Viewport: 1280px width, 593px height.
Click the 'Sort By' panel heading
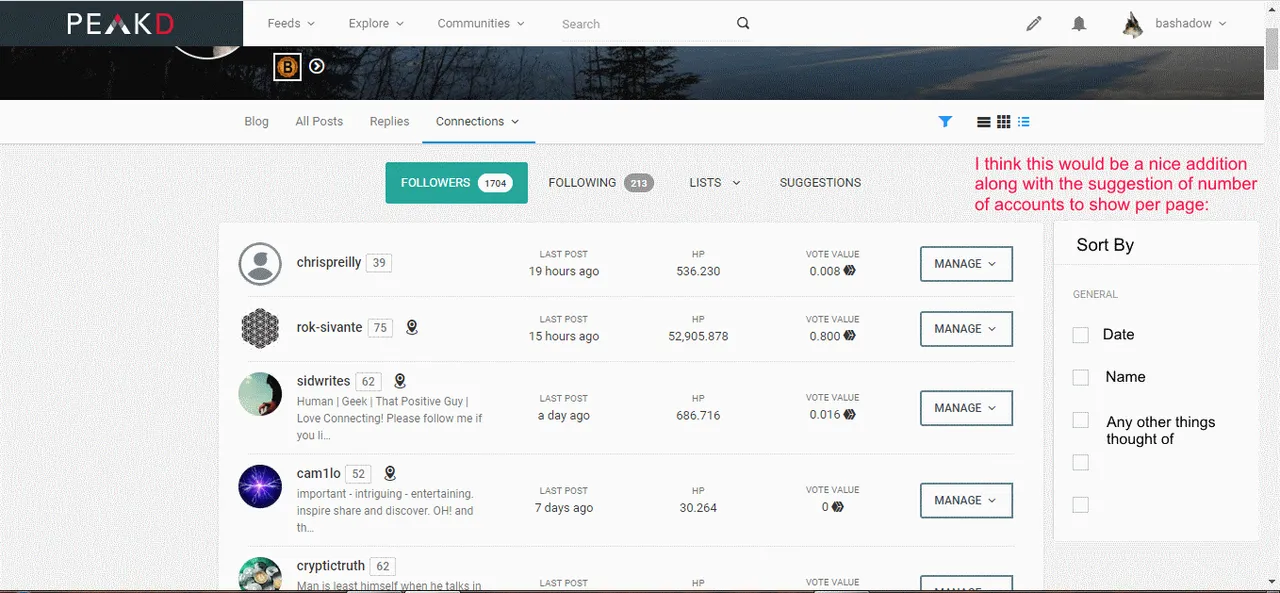(x=1105, y=245)
